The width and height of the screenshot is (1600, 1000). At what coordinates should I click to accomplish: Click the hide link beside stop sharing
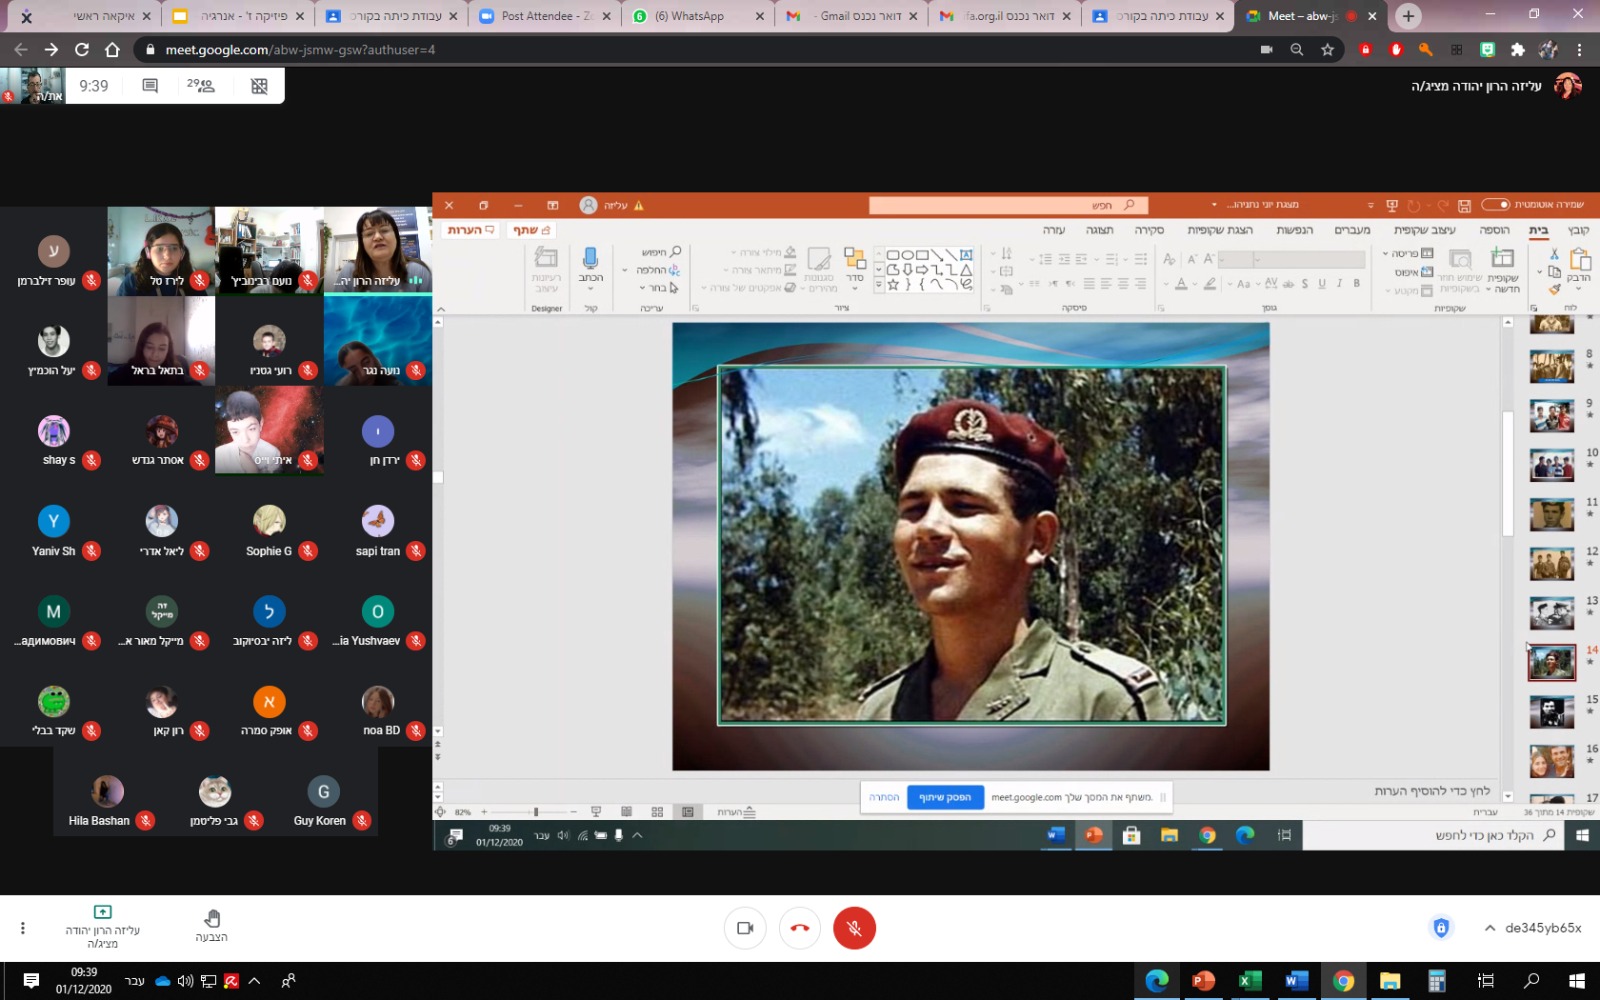[x=884, y=797]
